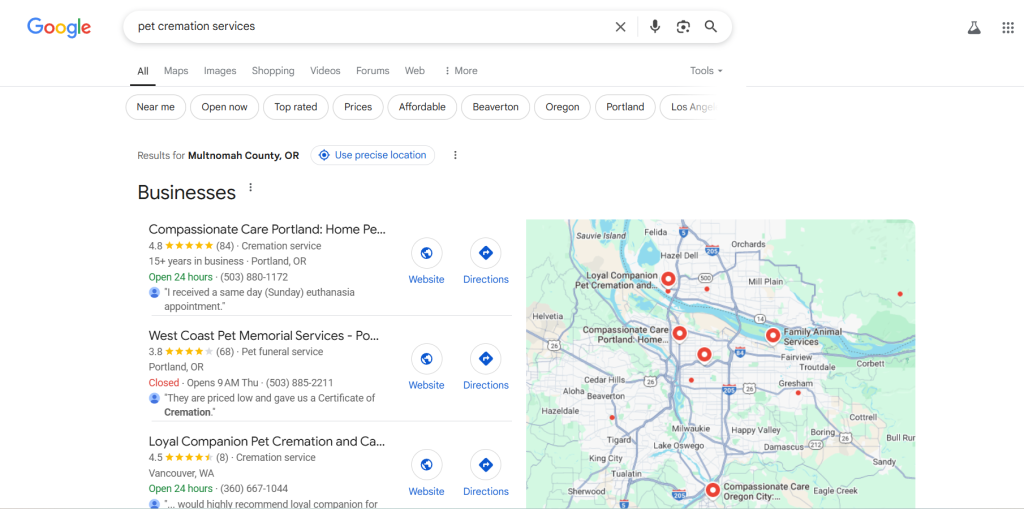Open Website icon for West Coast Pet Memorial
1024x509 pixels.
426,359
